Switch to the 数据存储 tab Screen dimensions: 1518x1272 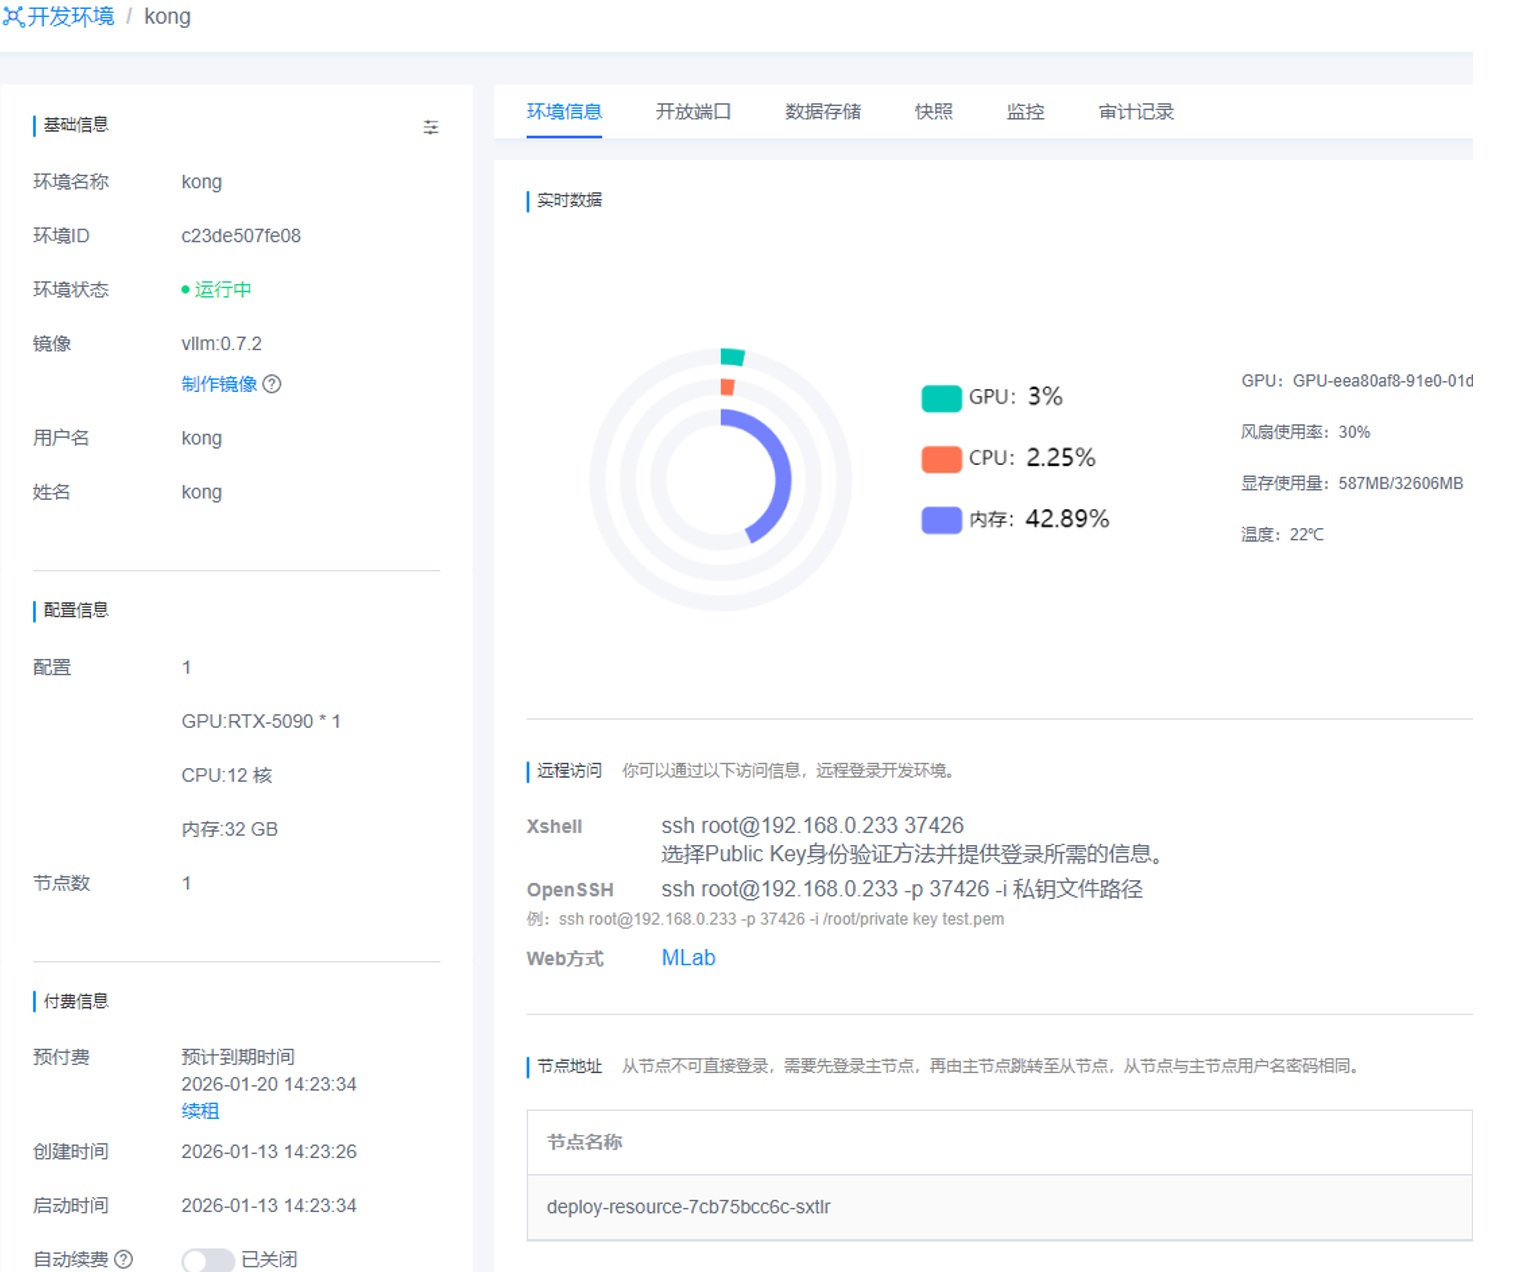click(823, 112)
